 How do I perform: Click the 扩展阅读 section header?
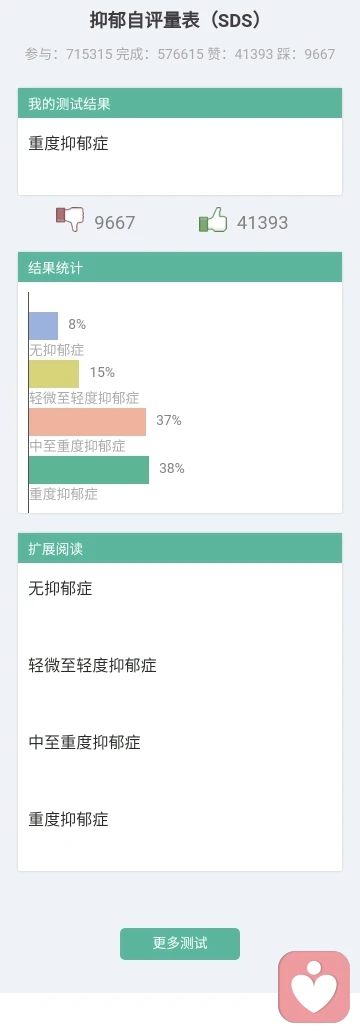pyautogui.click(x=180, y=548)
